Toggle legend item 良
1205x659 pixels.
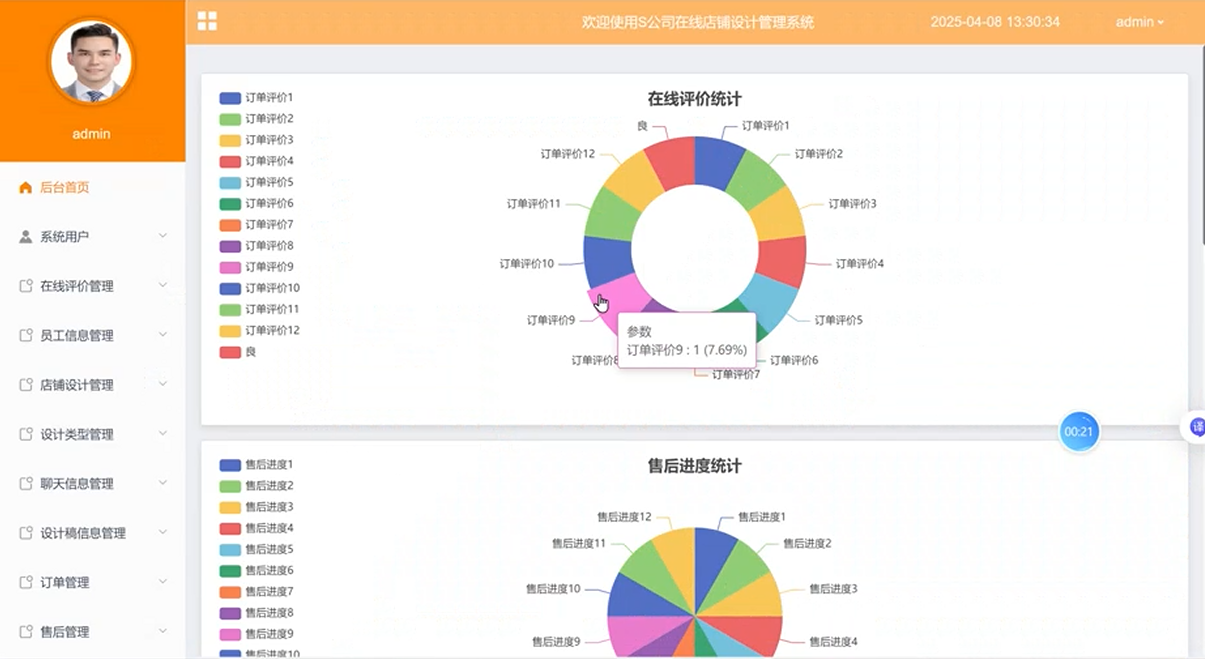[x=238, y=352]
